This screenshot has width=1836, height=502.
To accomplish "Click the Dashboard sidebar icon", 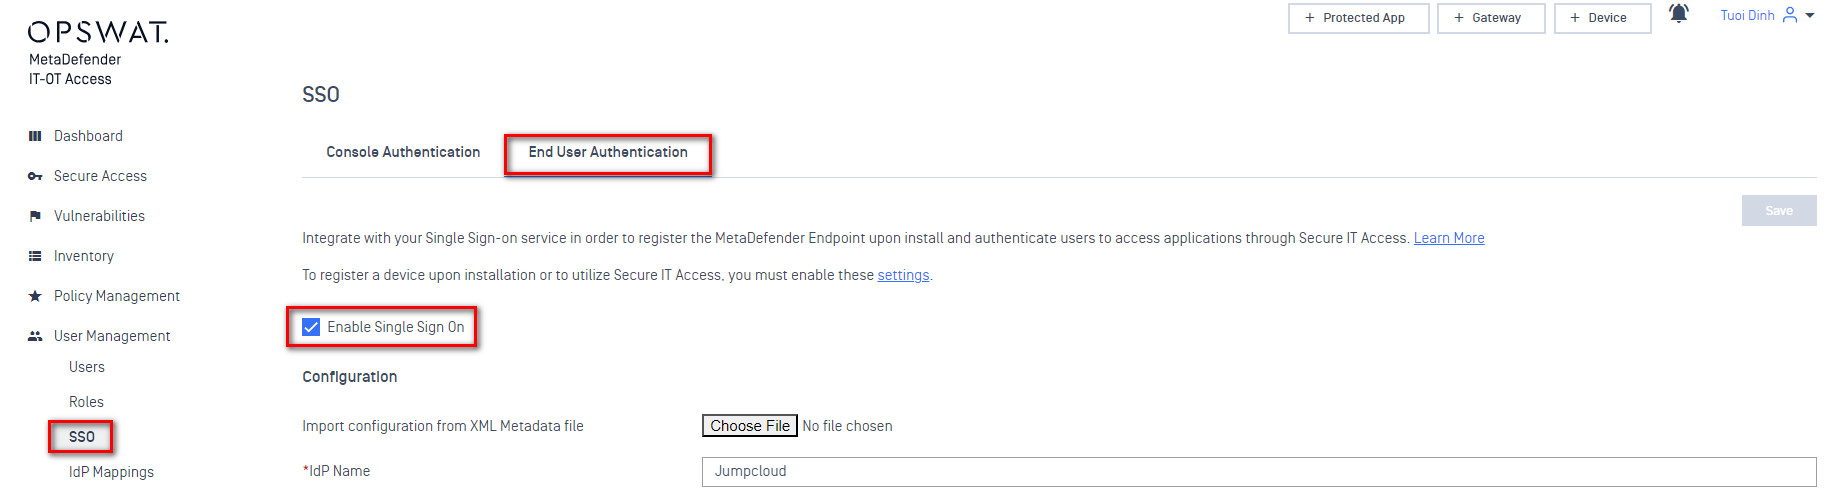I will tap(35, 136).
